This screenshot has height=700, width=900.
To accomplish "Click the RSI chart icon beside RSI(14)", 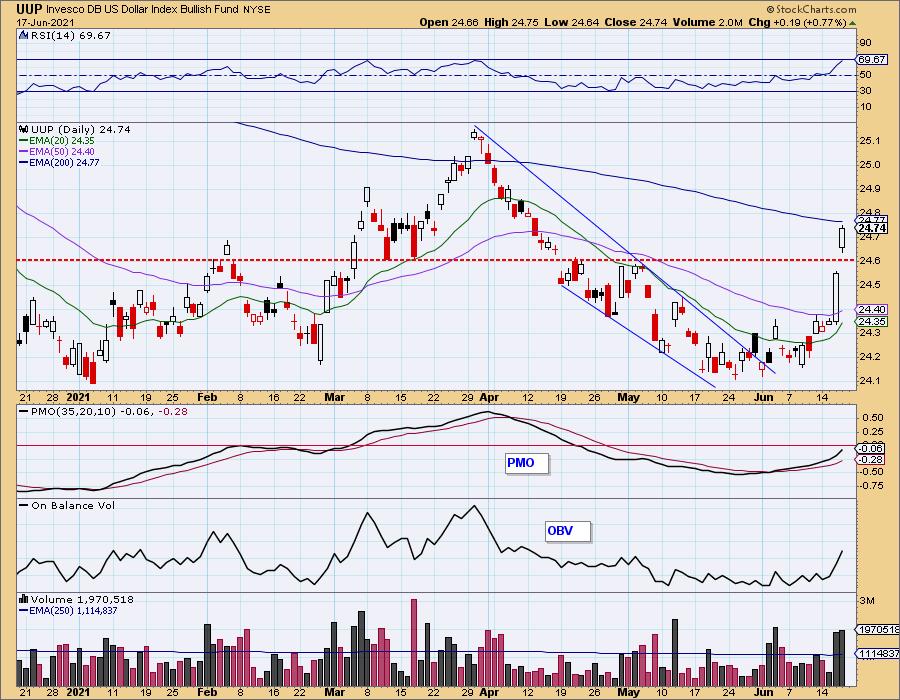I will pos(24,35).
